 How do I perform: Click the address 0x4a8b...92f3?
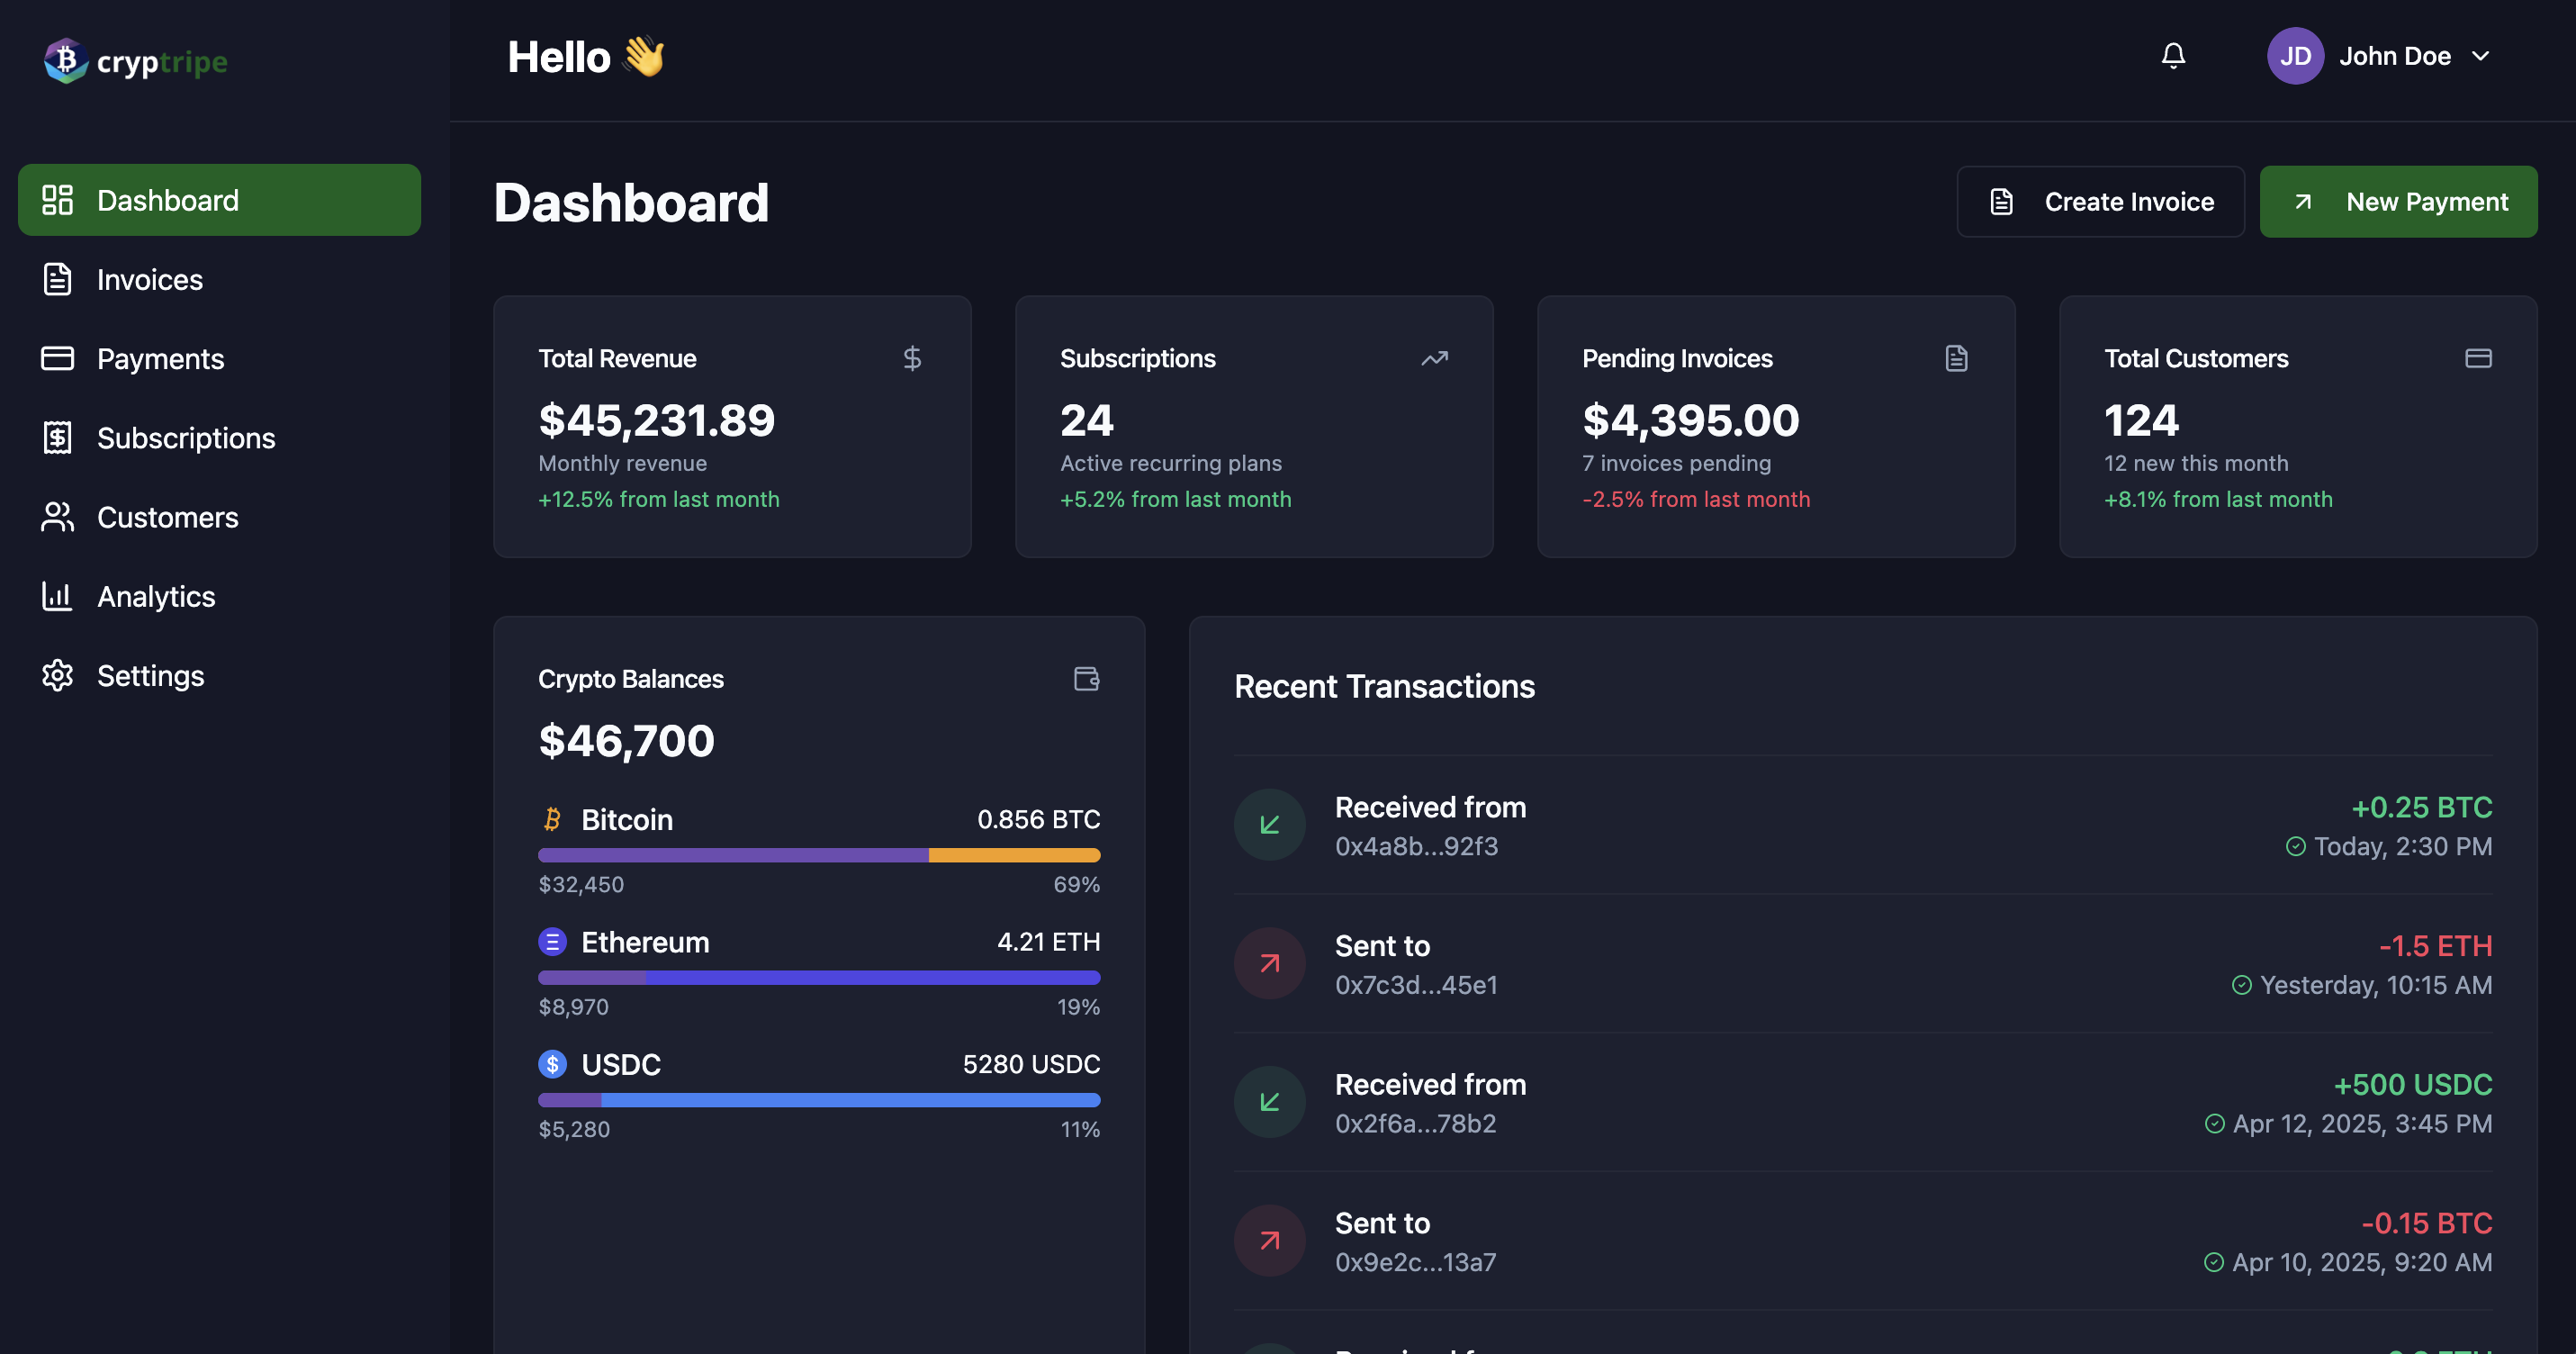coord(1416,847)
